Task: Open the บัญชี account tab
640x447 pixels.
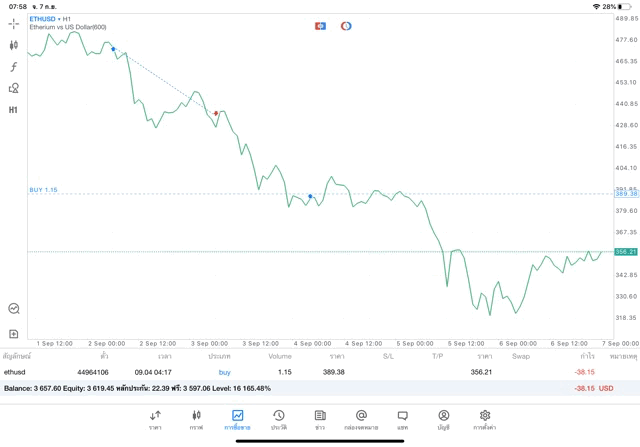Action: (443, 420)
